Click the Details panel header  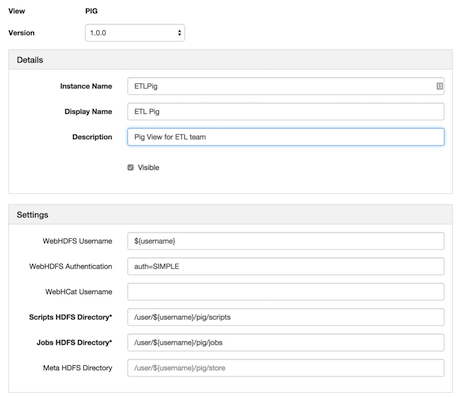[x=230, y=60]
